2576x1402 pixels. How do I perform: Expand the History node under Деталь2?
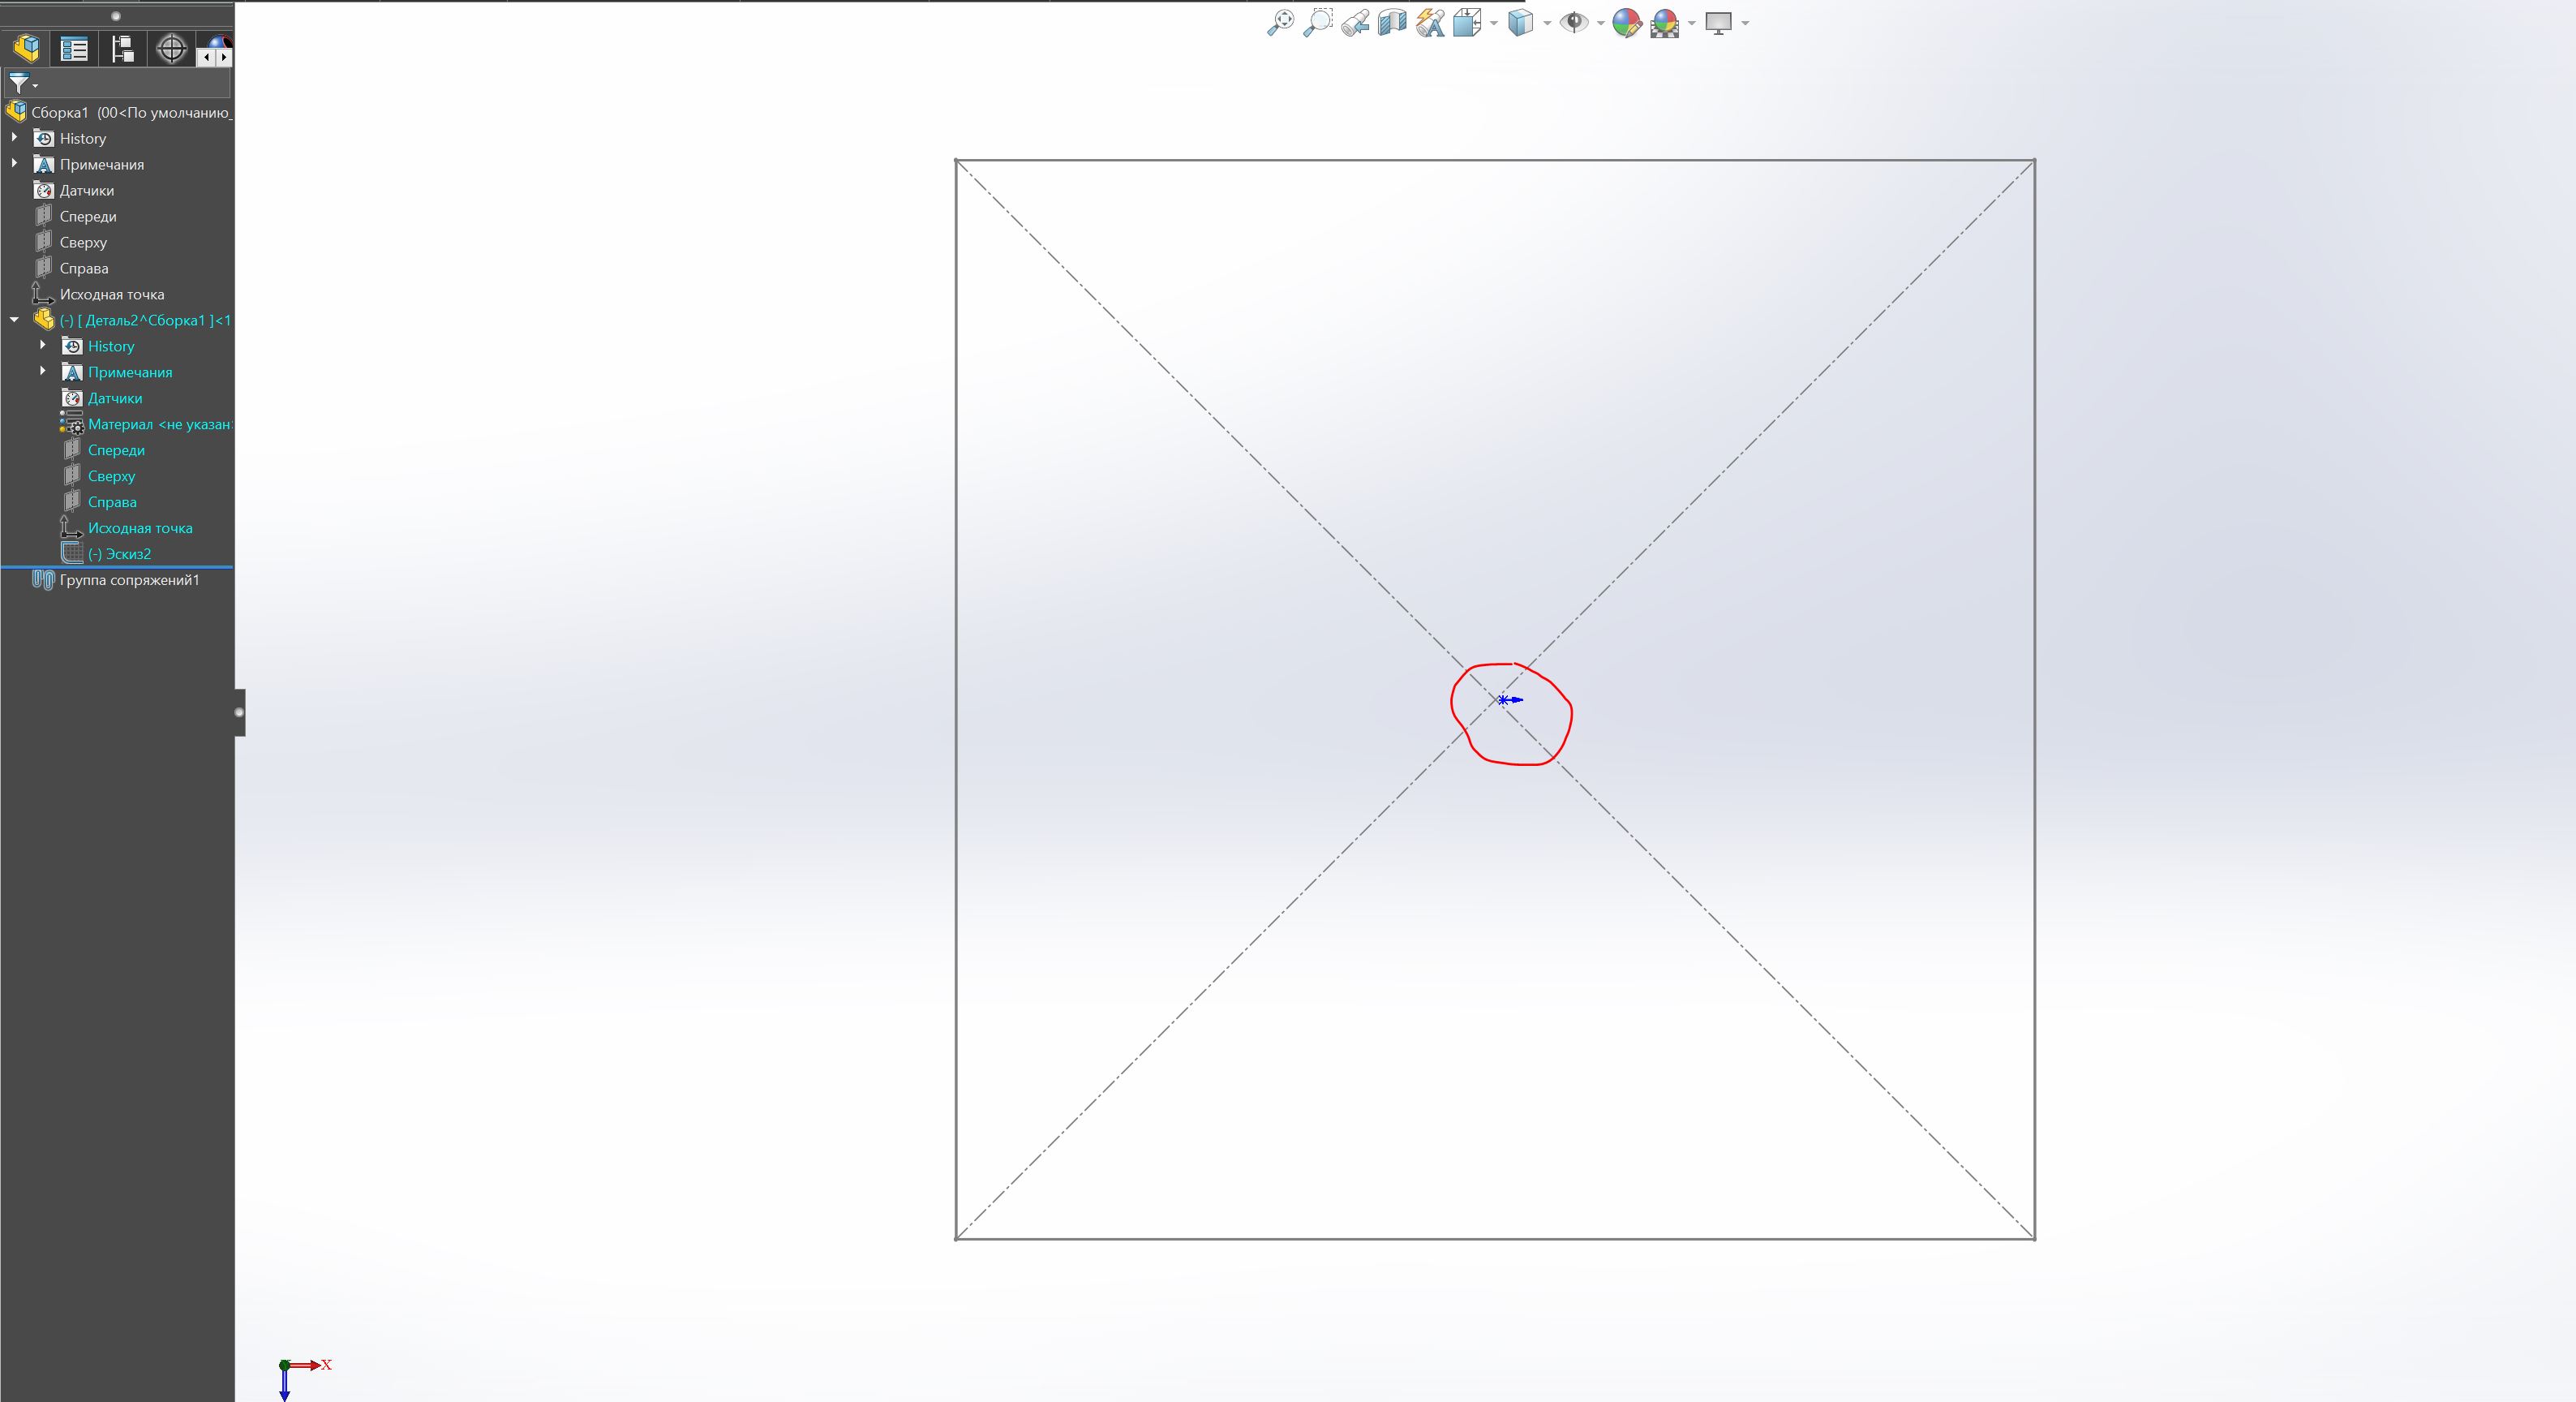[x=43, y=346]
